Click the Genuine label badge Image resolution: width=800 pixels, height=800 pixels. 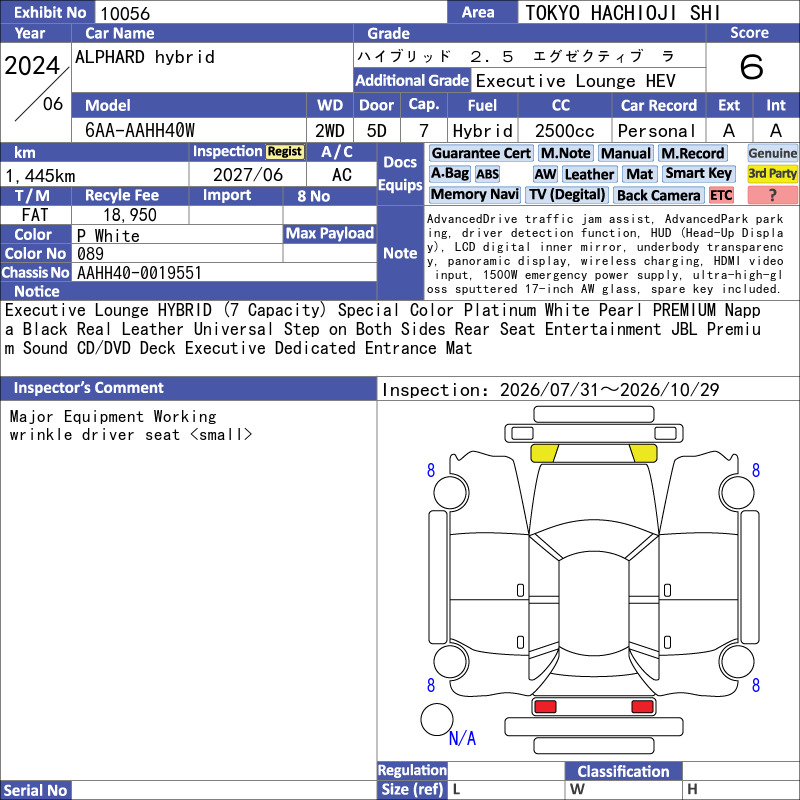tap(772, 153)
